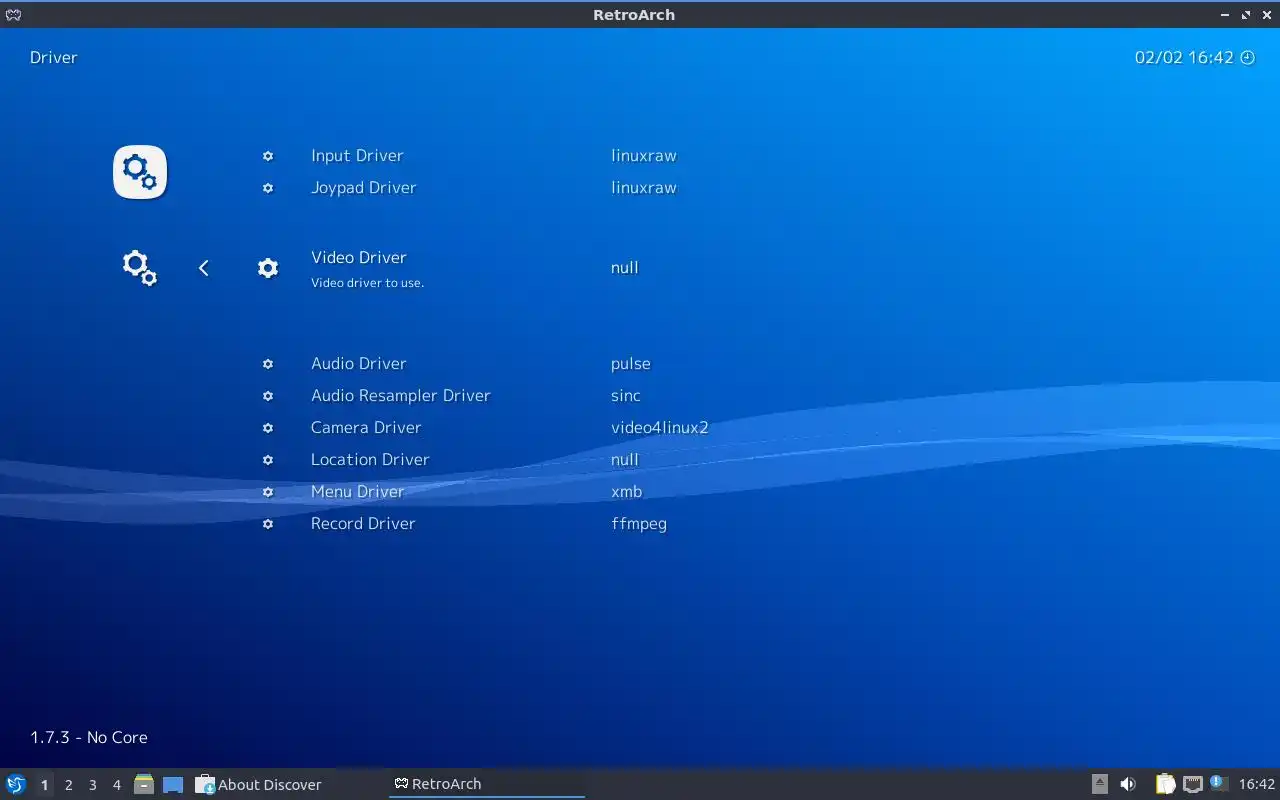
Task: Click the update notifier tray icon
Action: tap(1218, 783)
